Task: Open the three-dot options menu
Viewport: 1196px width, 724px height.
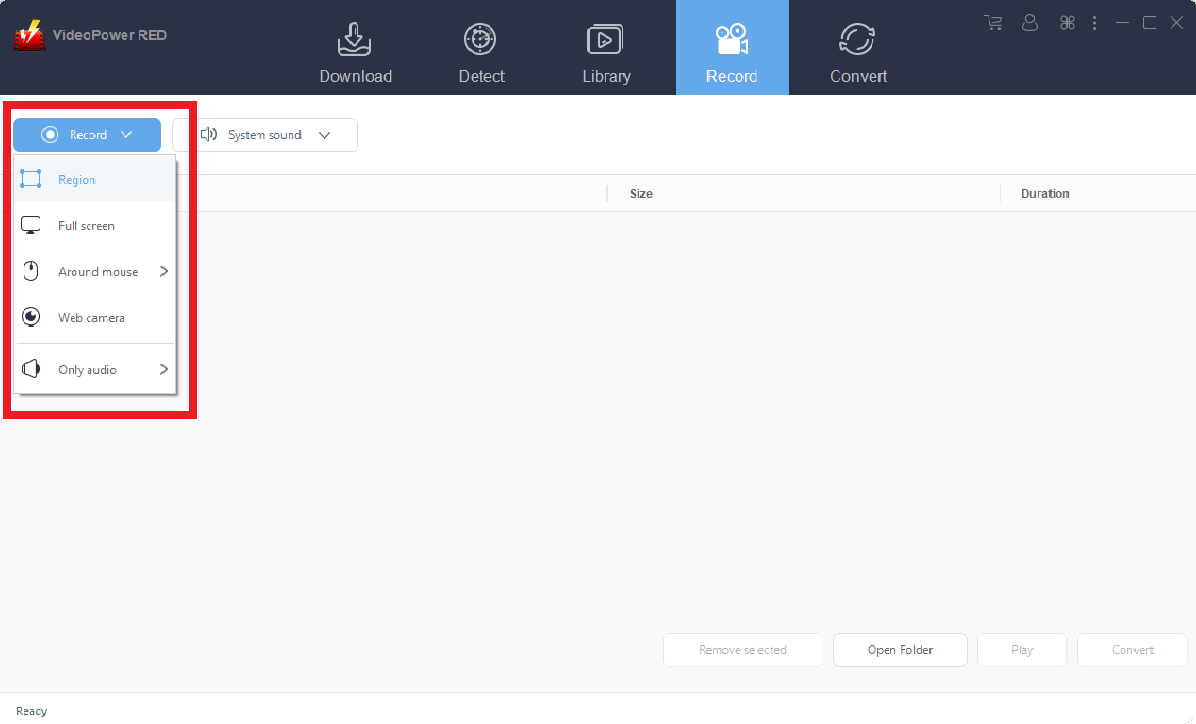Action: pyautogui.click(x=1094, y=22)
